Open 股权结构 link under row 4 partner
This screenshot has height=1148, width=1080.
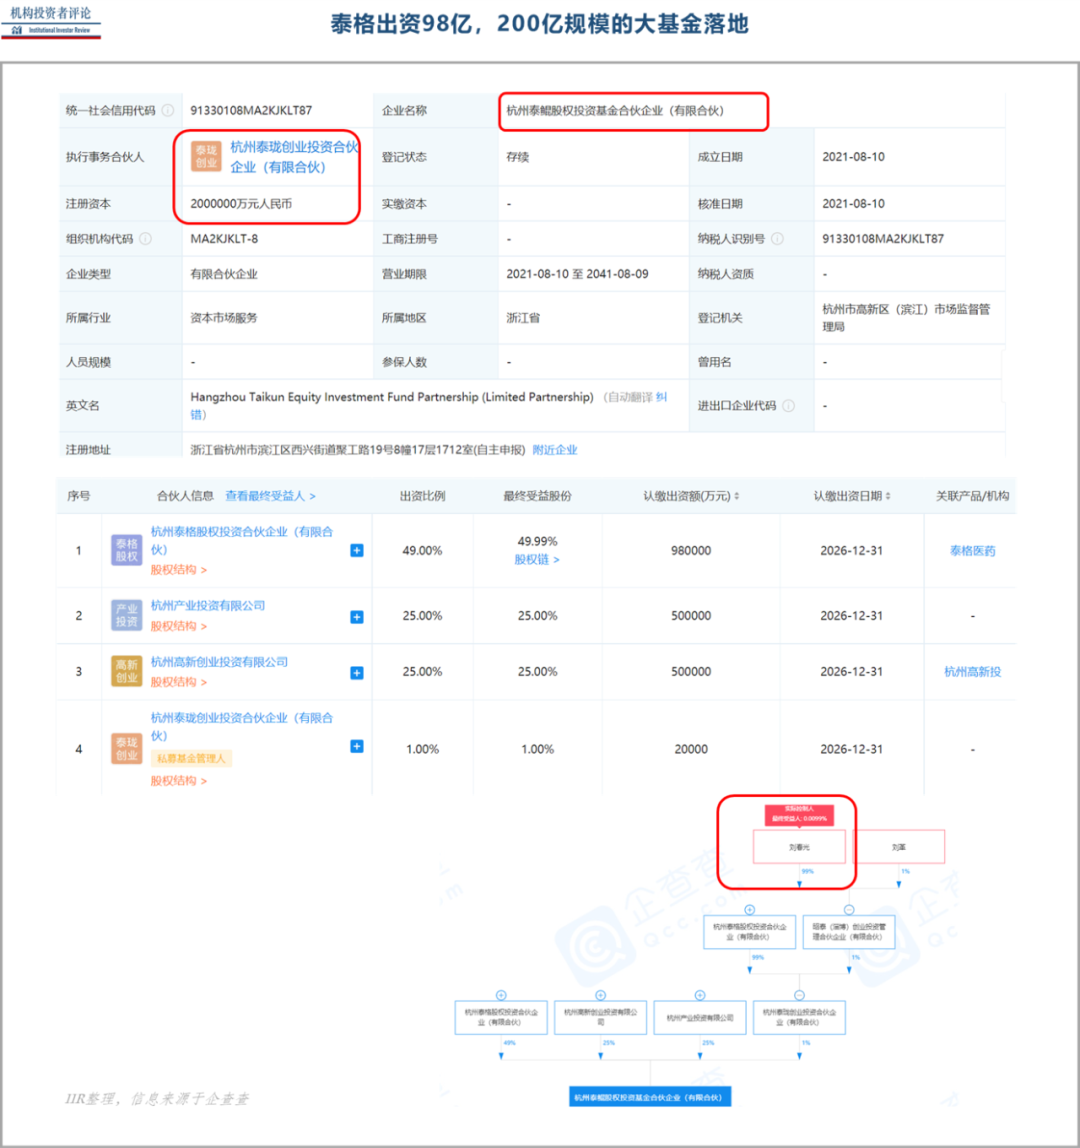(179, 780)
